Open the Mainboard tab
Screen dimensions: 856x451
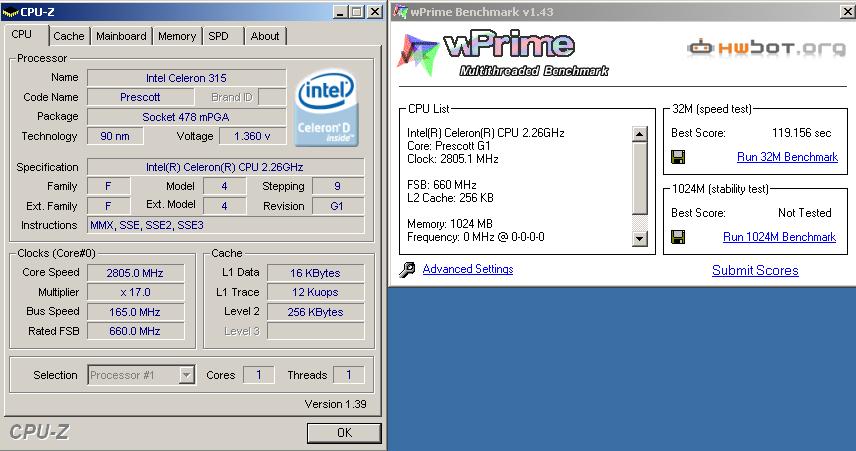click(121, 36)
